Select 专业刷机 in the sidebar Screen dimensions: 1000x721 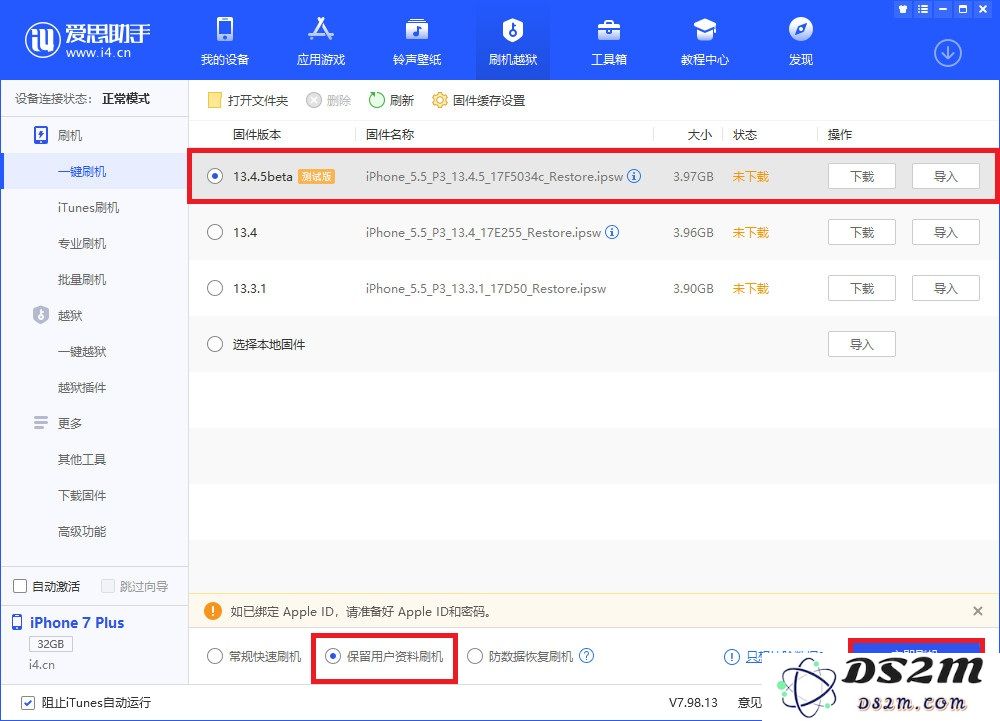point(82,244)
